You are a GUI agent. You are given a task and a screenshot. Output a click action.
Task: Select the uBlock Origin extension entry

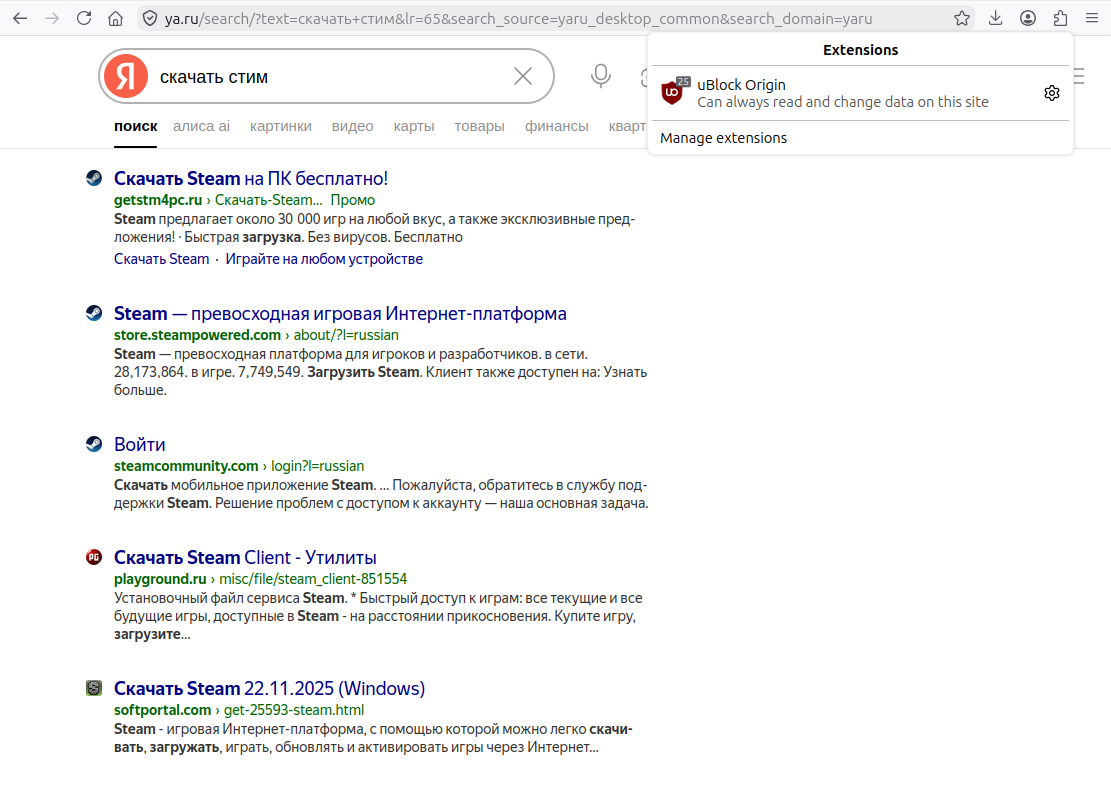[x=859, y=93]
